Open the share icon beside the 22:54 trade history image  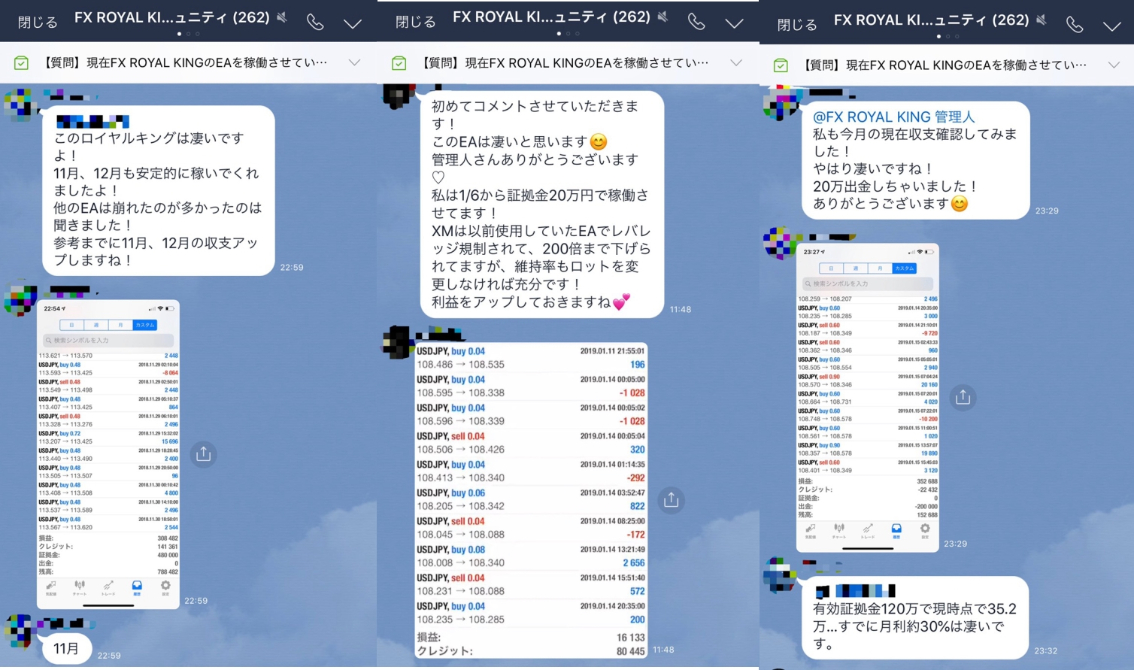[203, 454]
